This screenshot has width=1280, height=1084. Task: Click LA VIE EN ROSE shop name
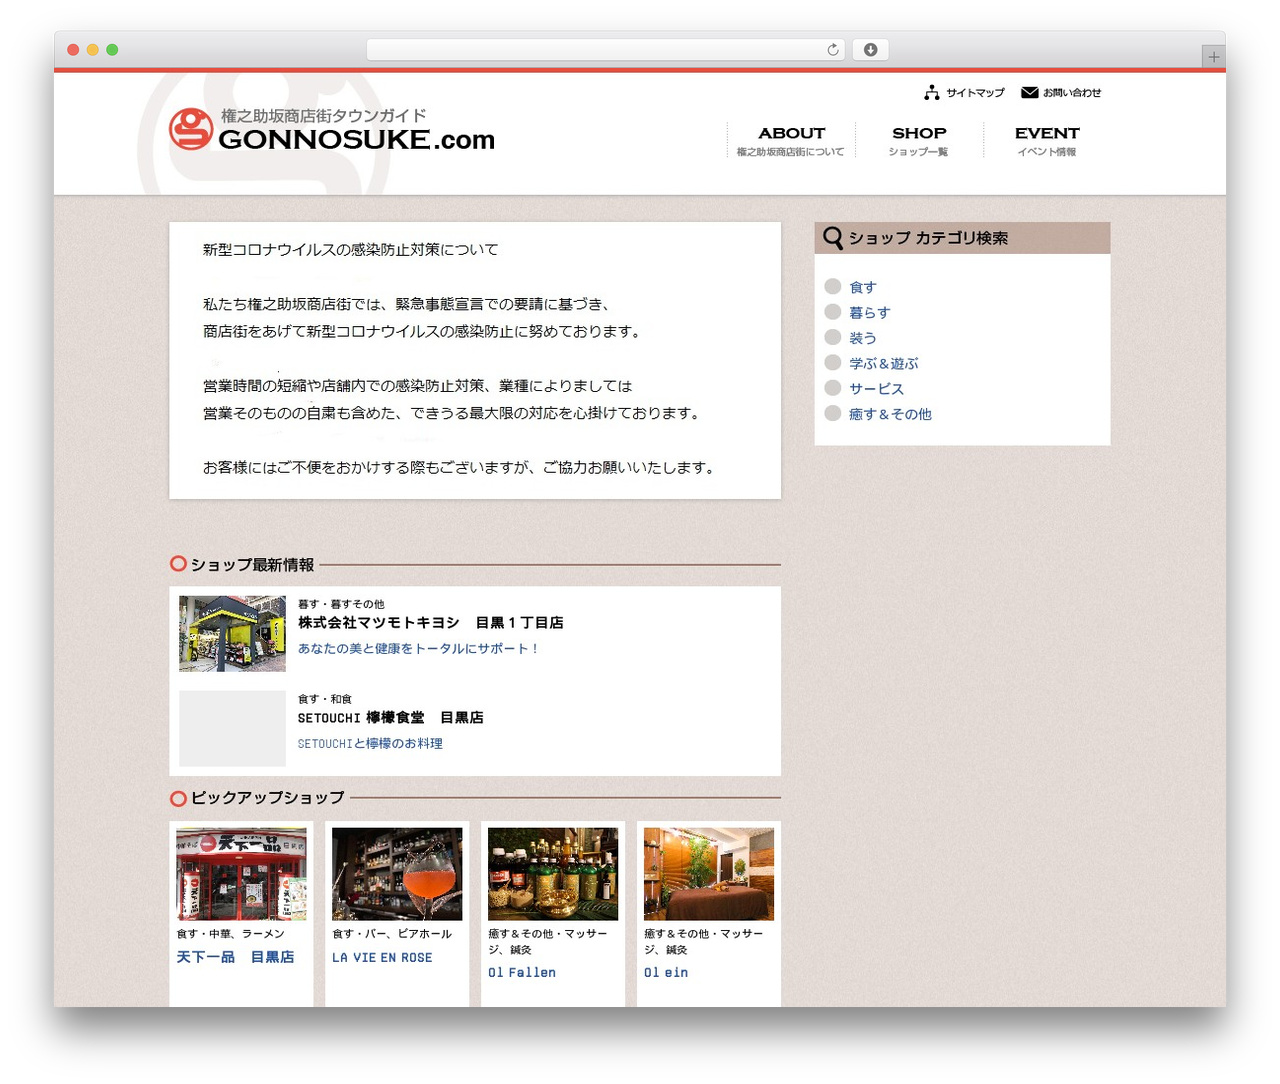click(382, 957)
